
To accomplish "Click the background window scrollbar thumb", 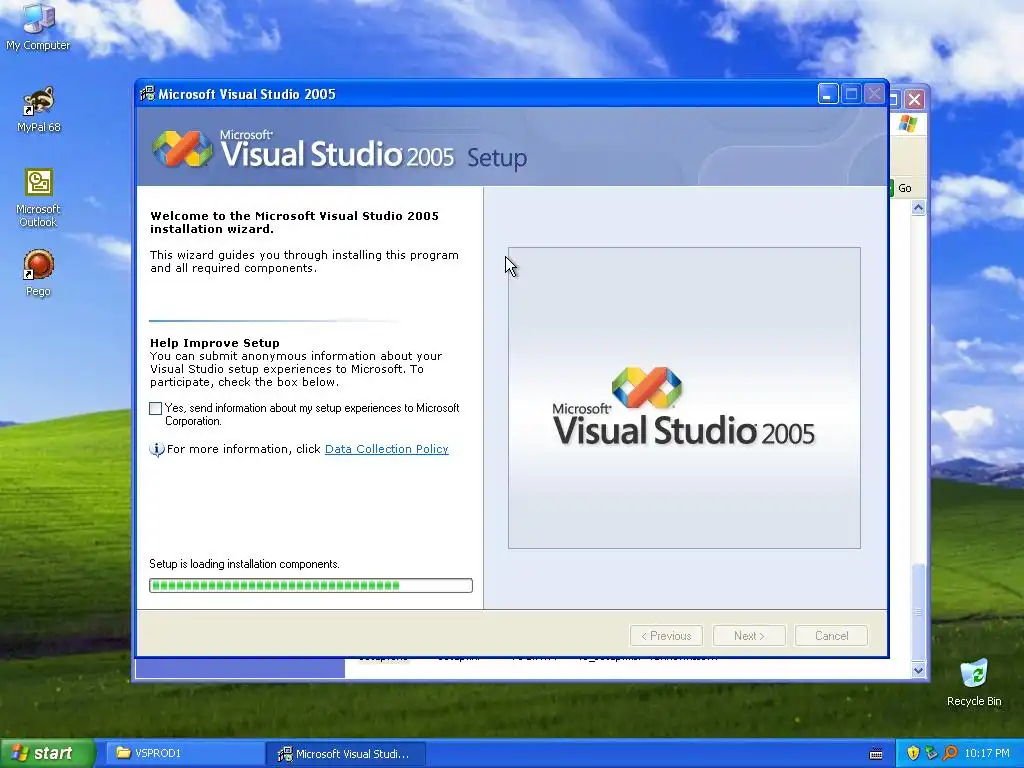I will [918, 612].
